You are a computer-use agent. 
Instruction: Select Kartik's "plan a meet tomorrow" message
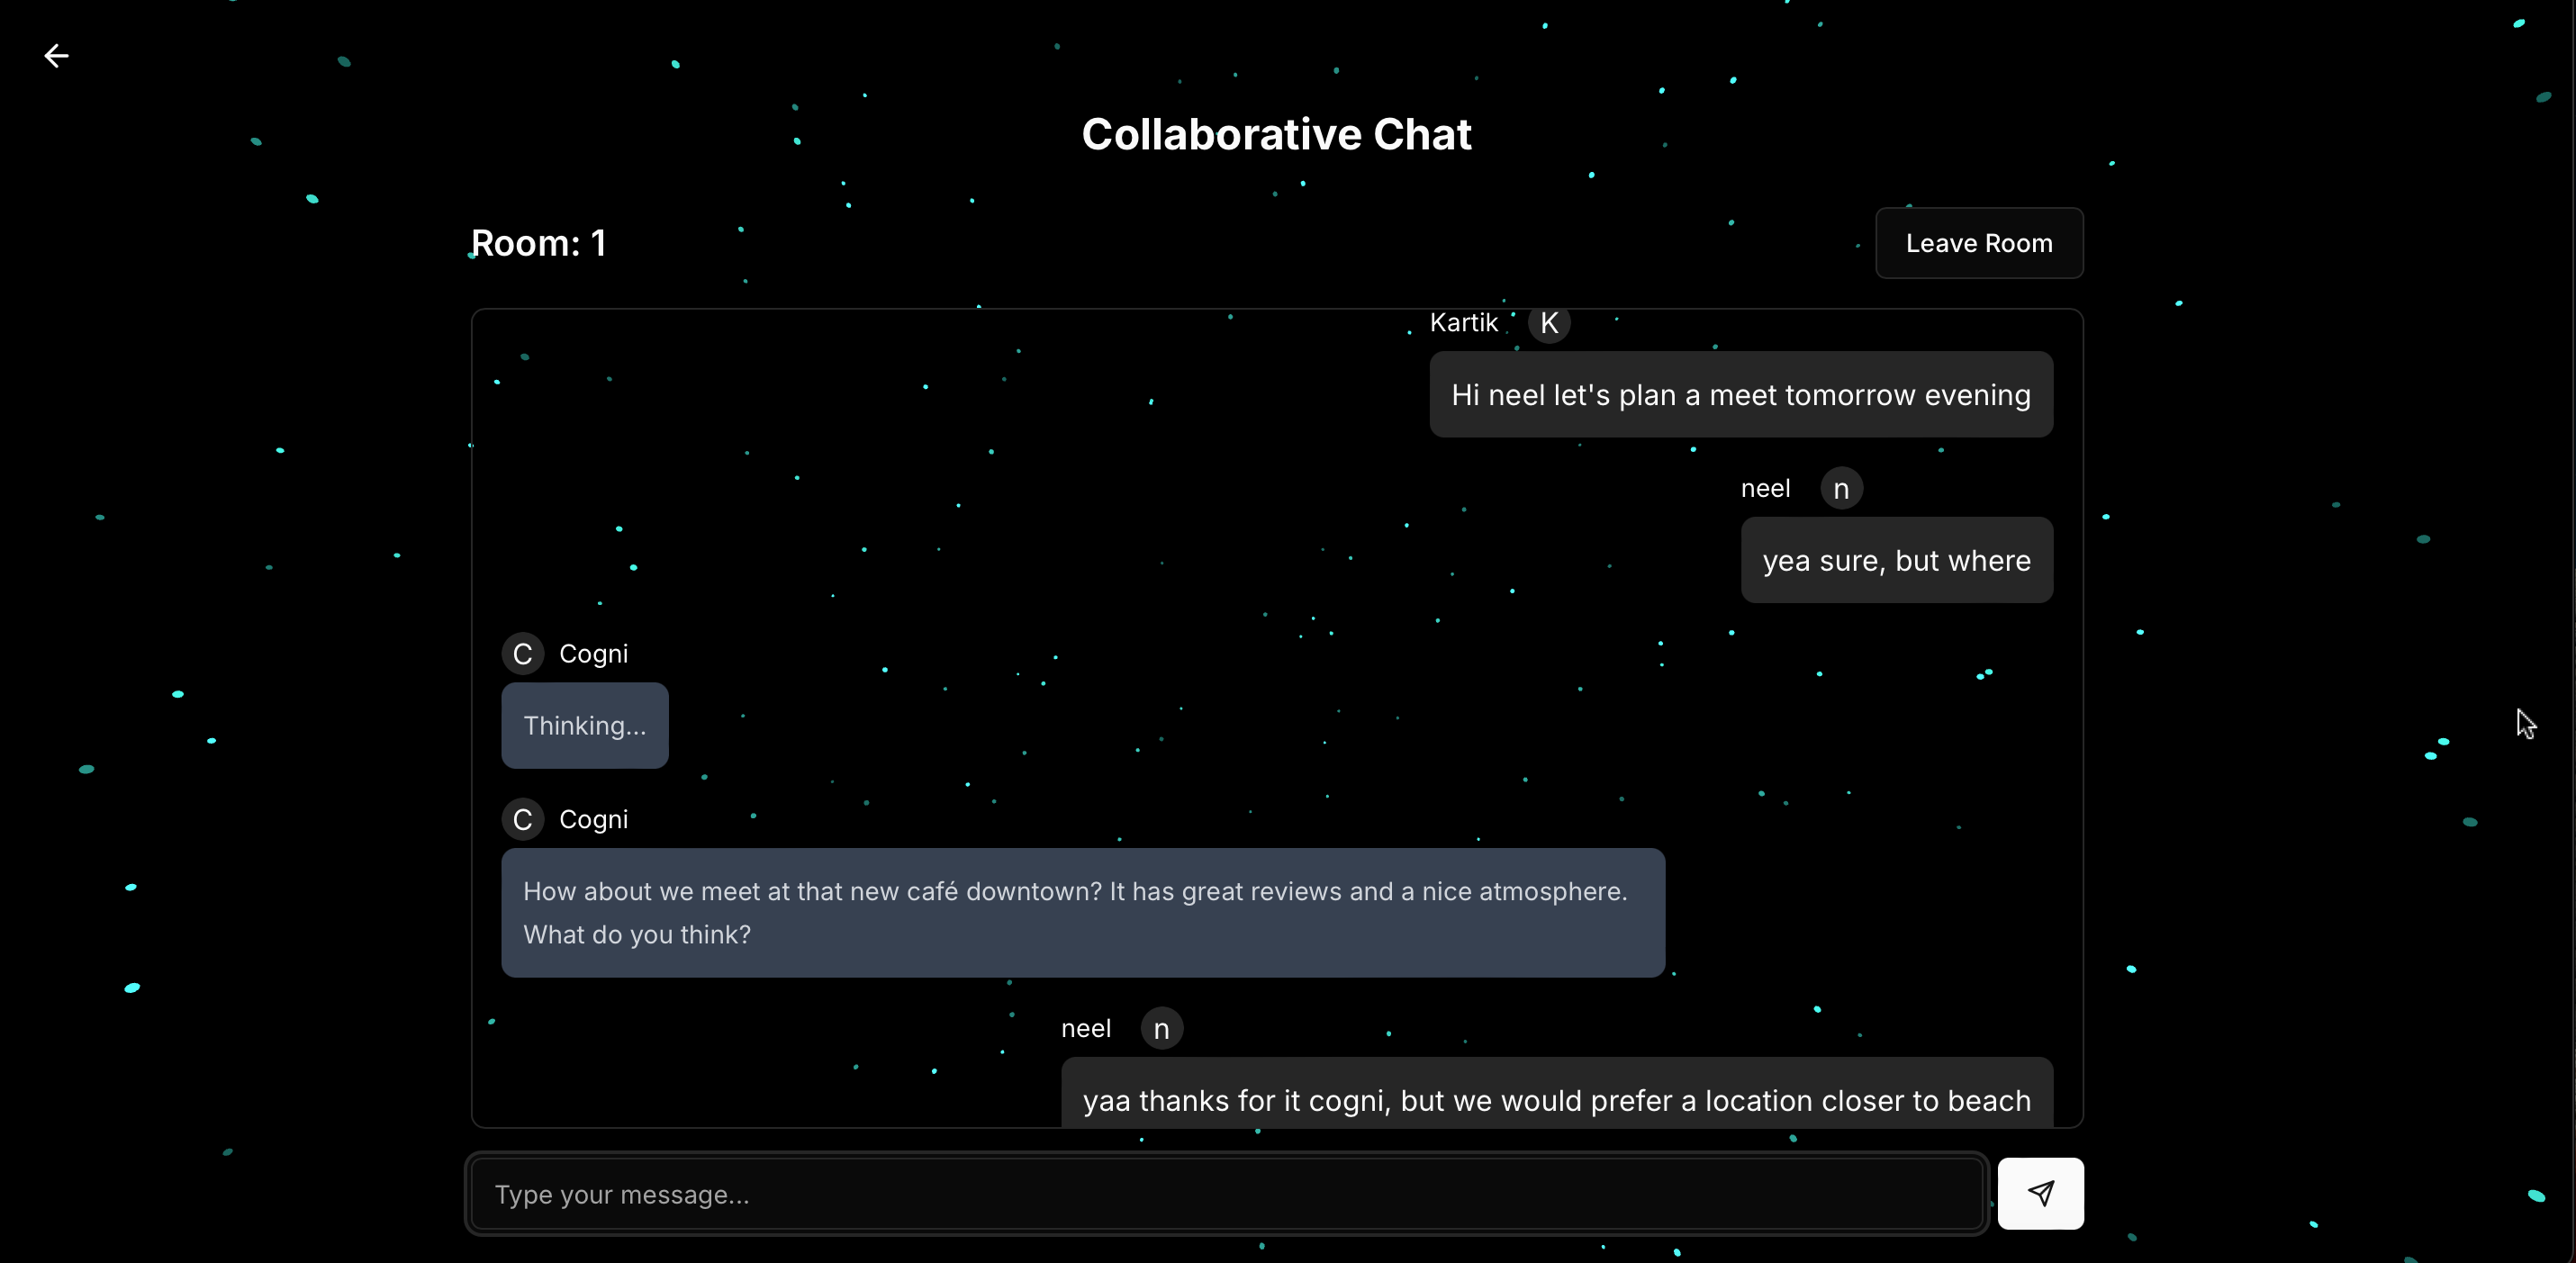click(x=1740, y=395)
